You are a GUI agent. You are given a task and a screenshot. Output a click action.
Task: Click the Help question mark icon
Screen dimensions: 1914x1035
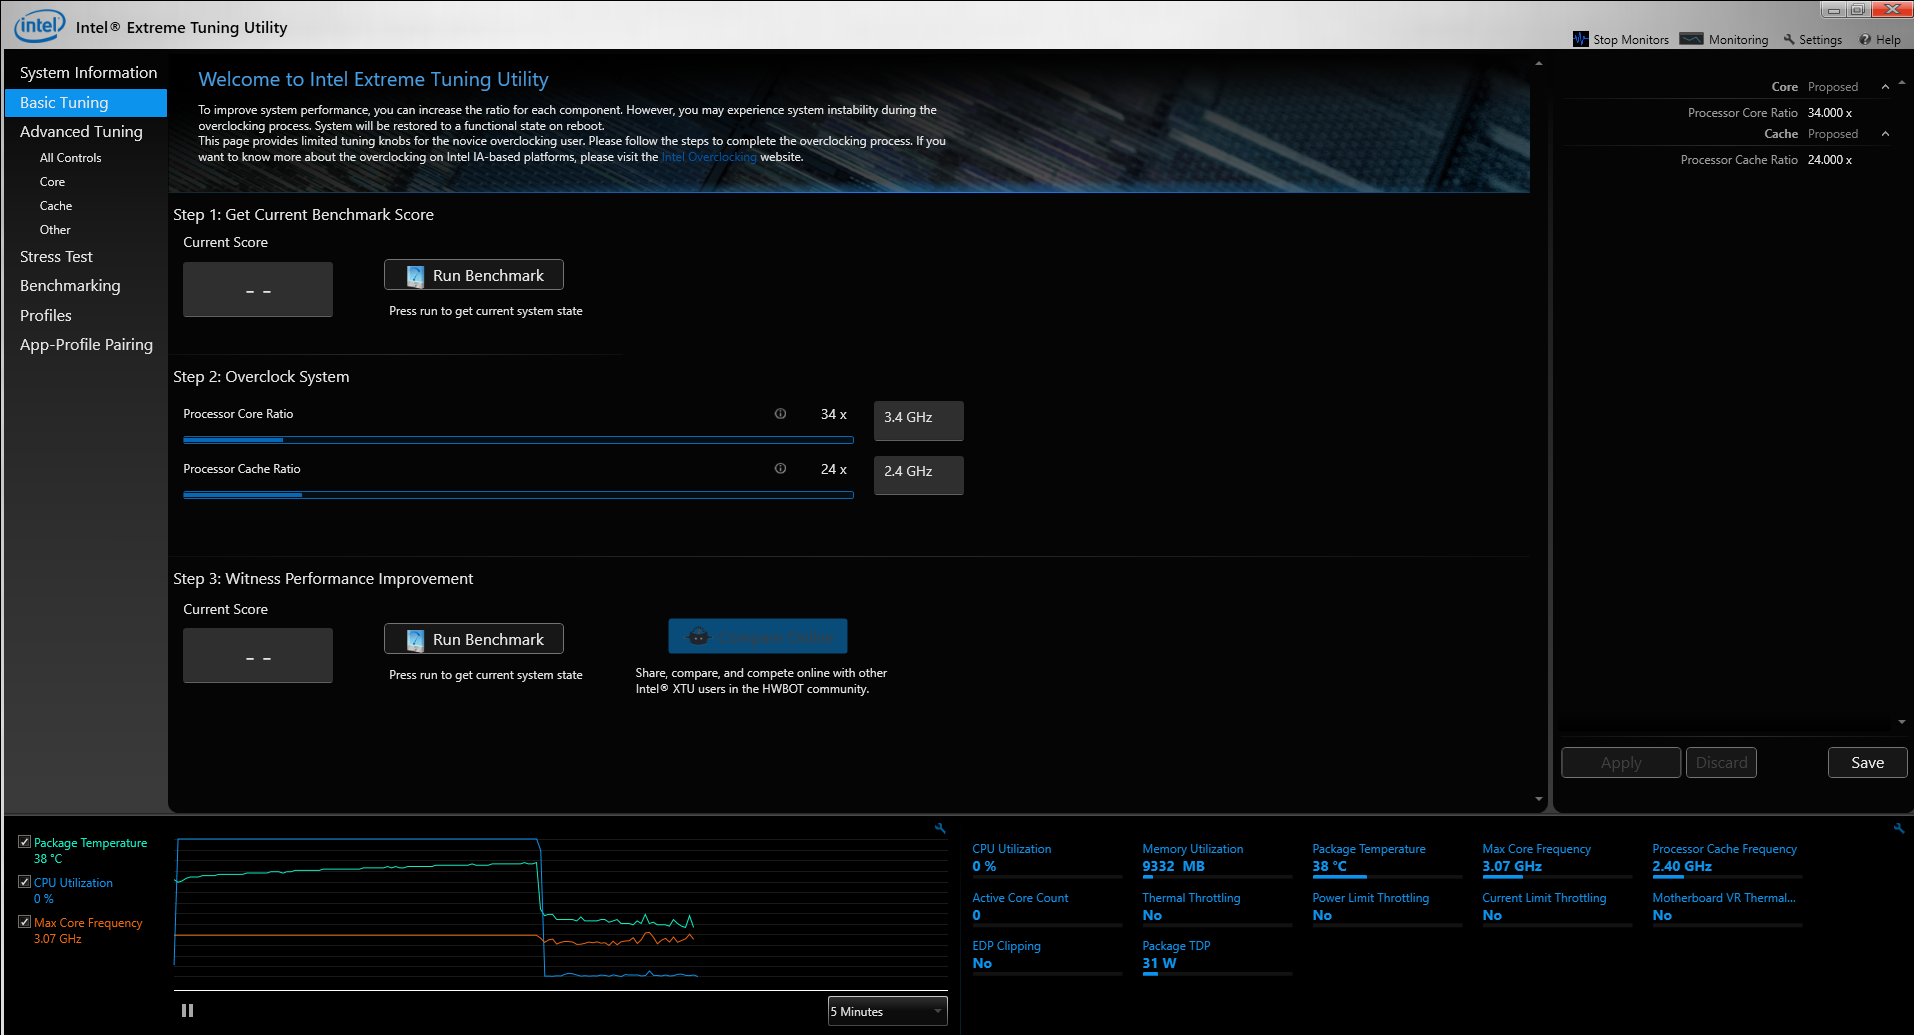1865,40
